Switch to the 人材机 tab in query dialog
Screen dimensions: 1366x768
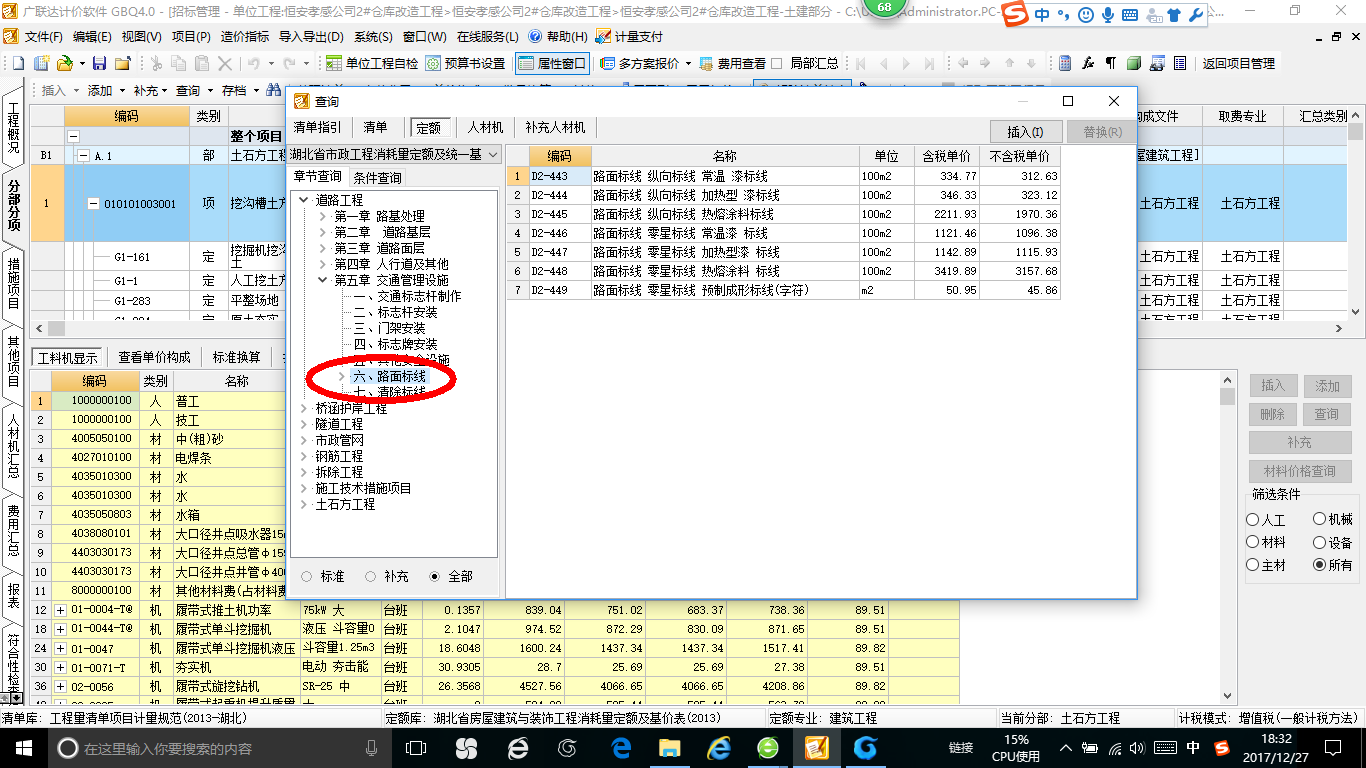click(x=486, y=128)
